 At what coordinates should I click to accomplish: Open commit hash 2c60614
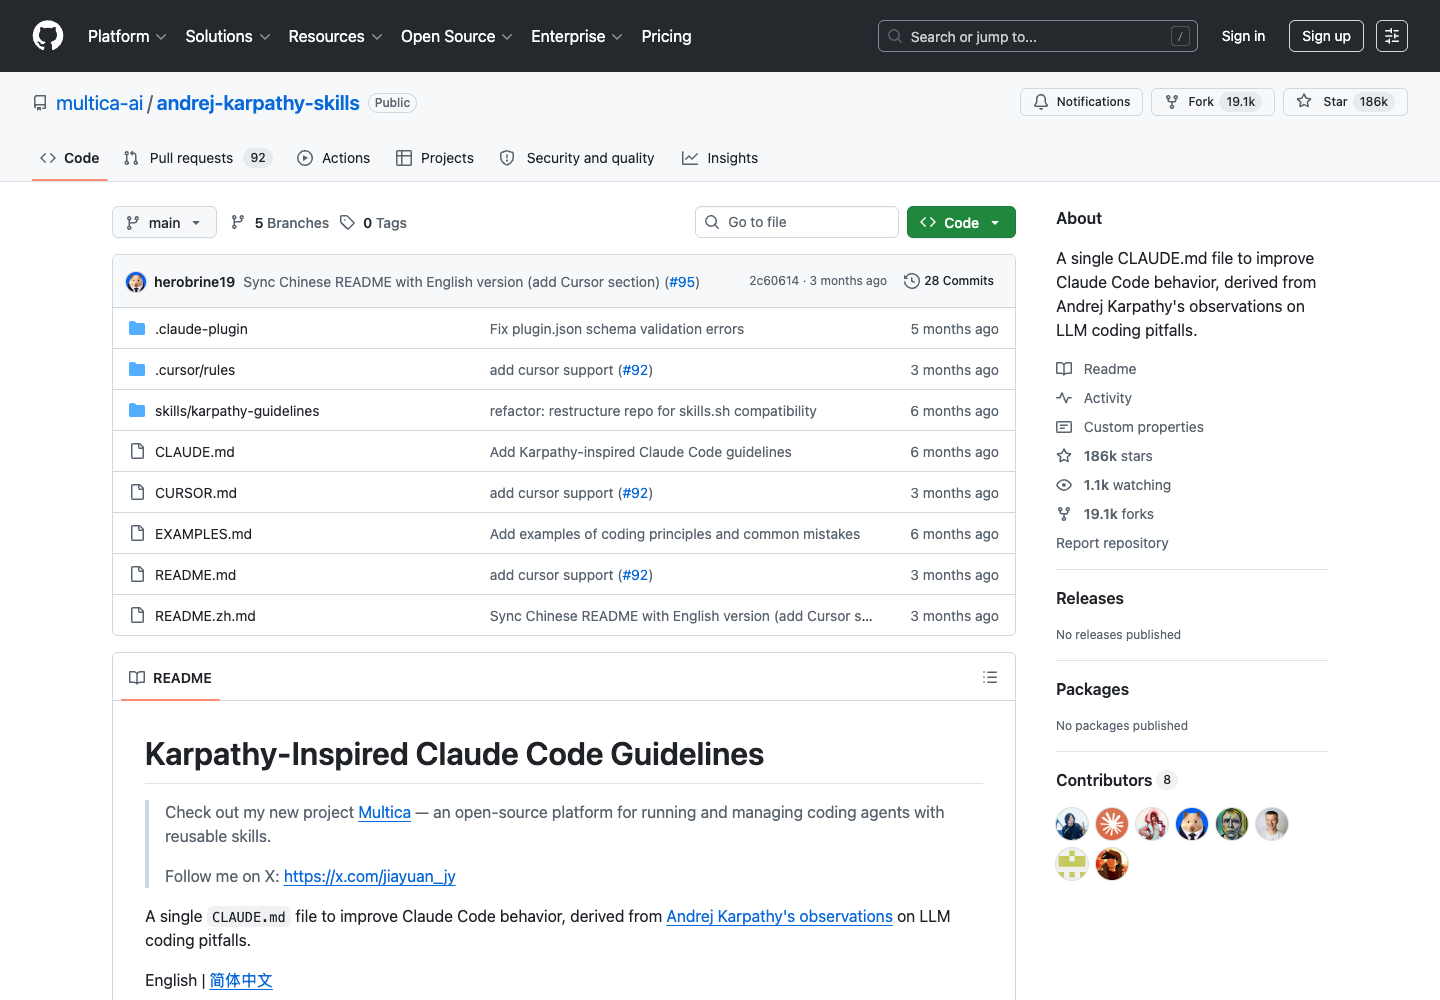coord(774,281)
